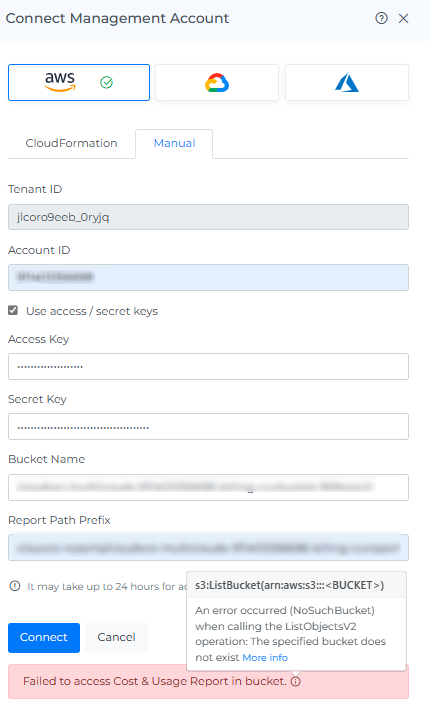Click the info icon next to the error message
The height and width of the screenshot is (713, 430).
pyautogui.click(x=295, y=681)
